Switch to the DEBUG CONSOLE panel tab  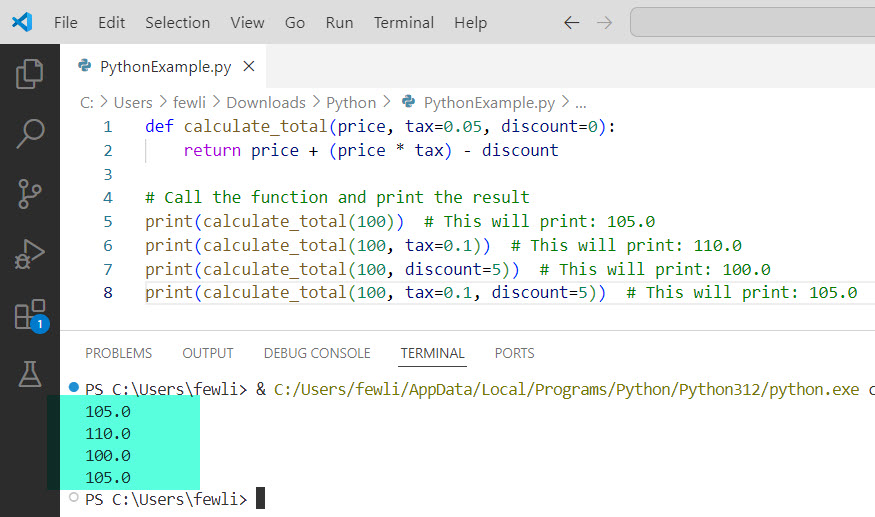coord(317,353)
